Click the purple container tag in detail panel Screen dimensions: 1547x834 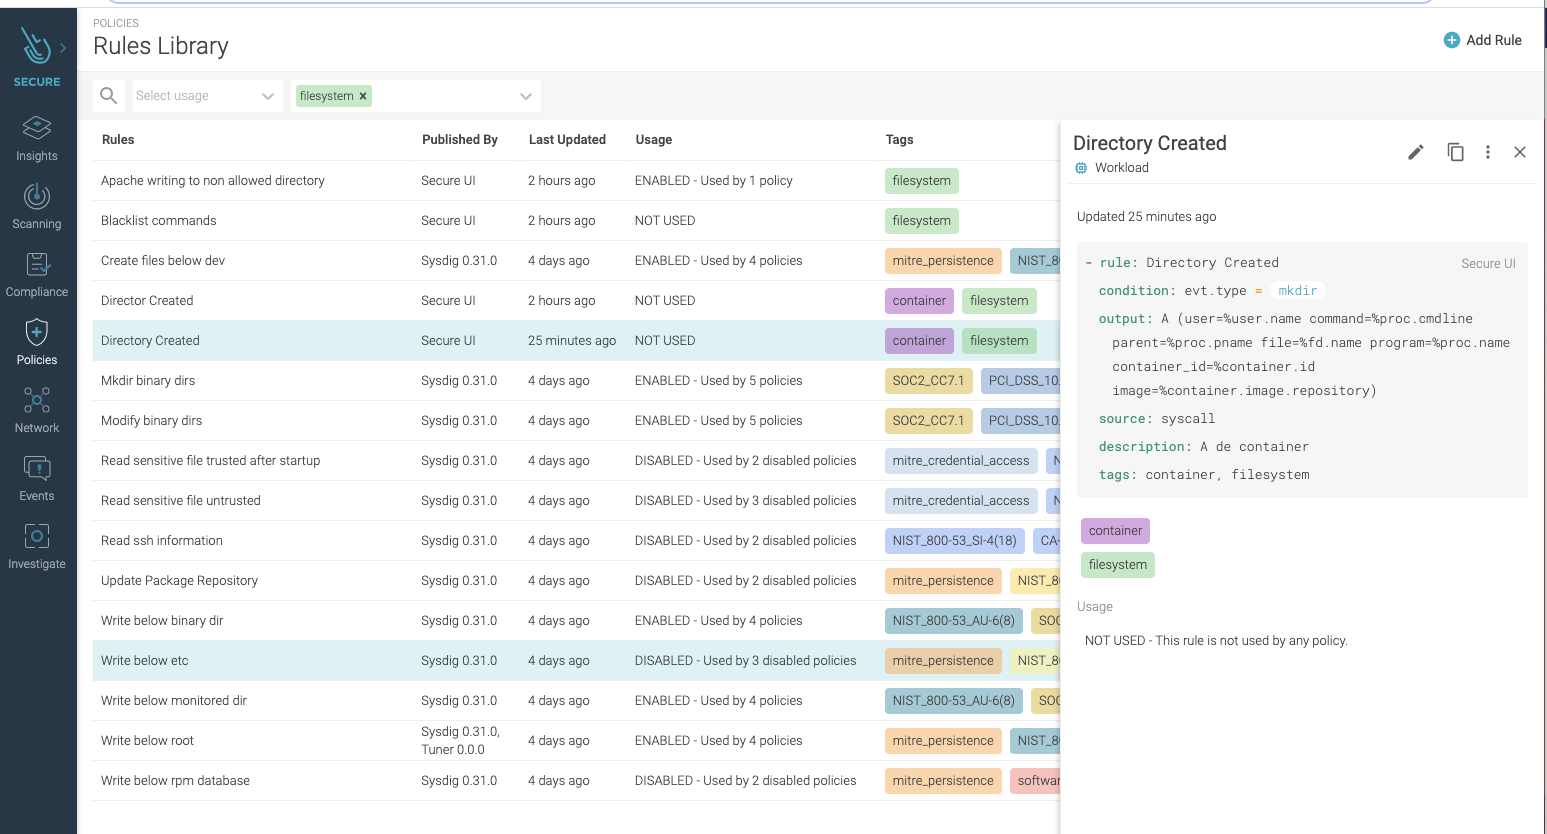(1115, 531)
